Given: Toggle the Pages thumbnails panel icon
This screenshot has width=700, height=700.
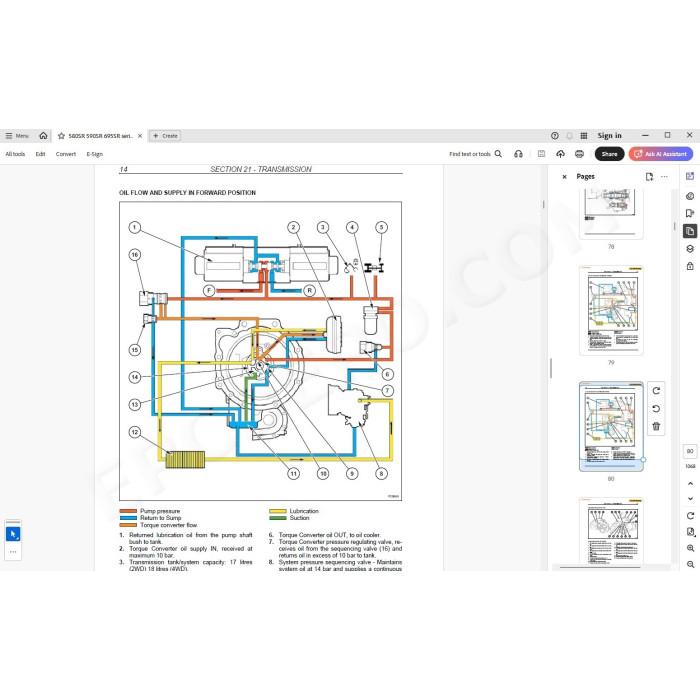Looking at the screenshot, I should pos(690,231).
